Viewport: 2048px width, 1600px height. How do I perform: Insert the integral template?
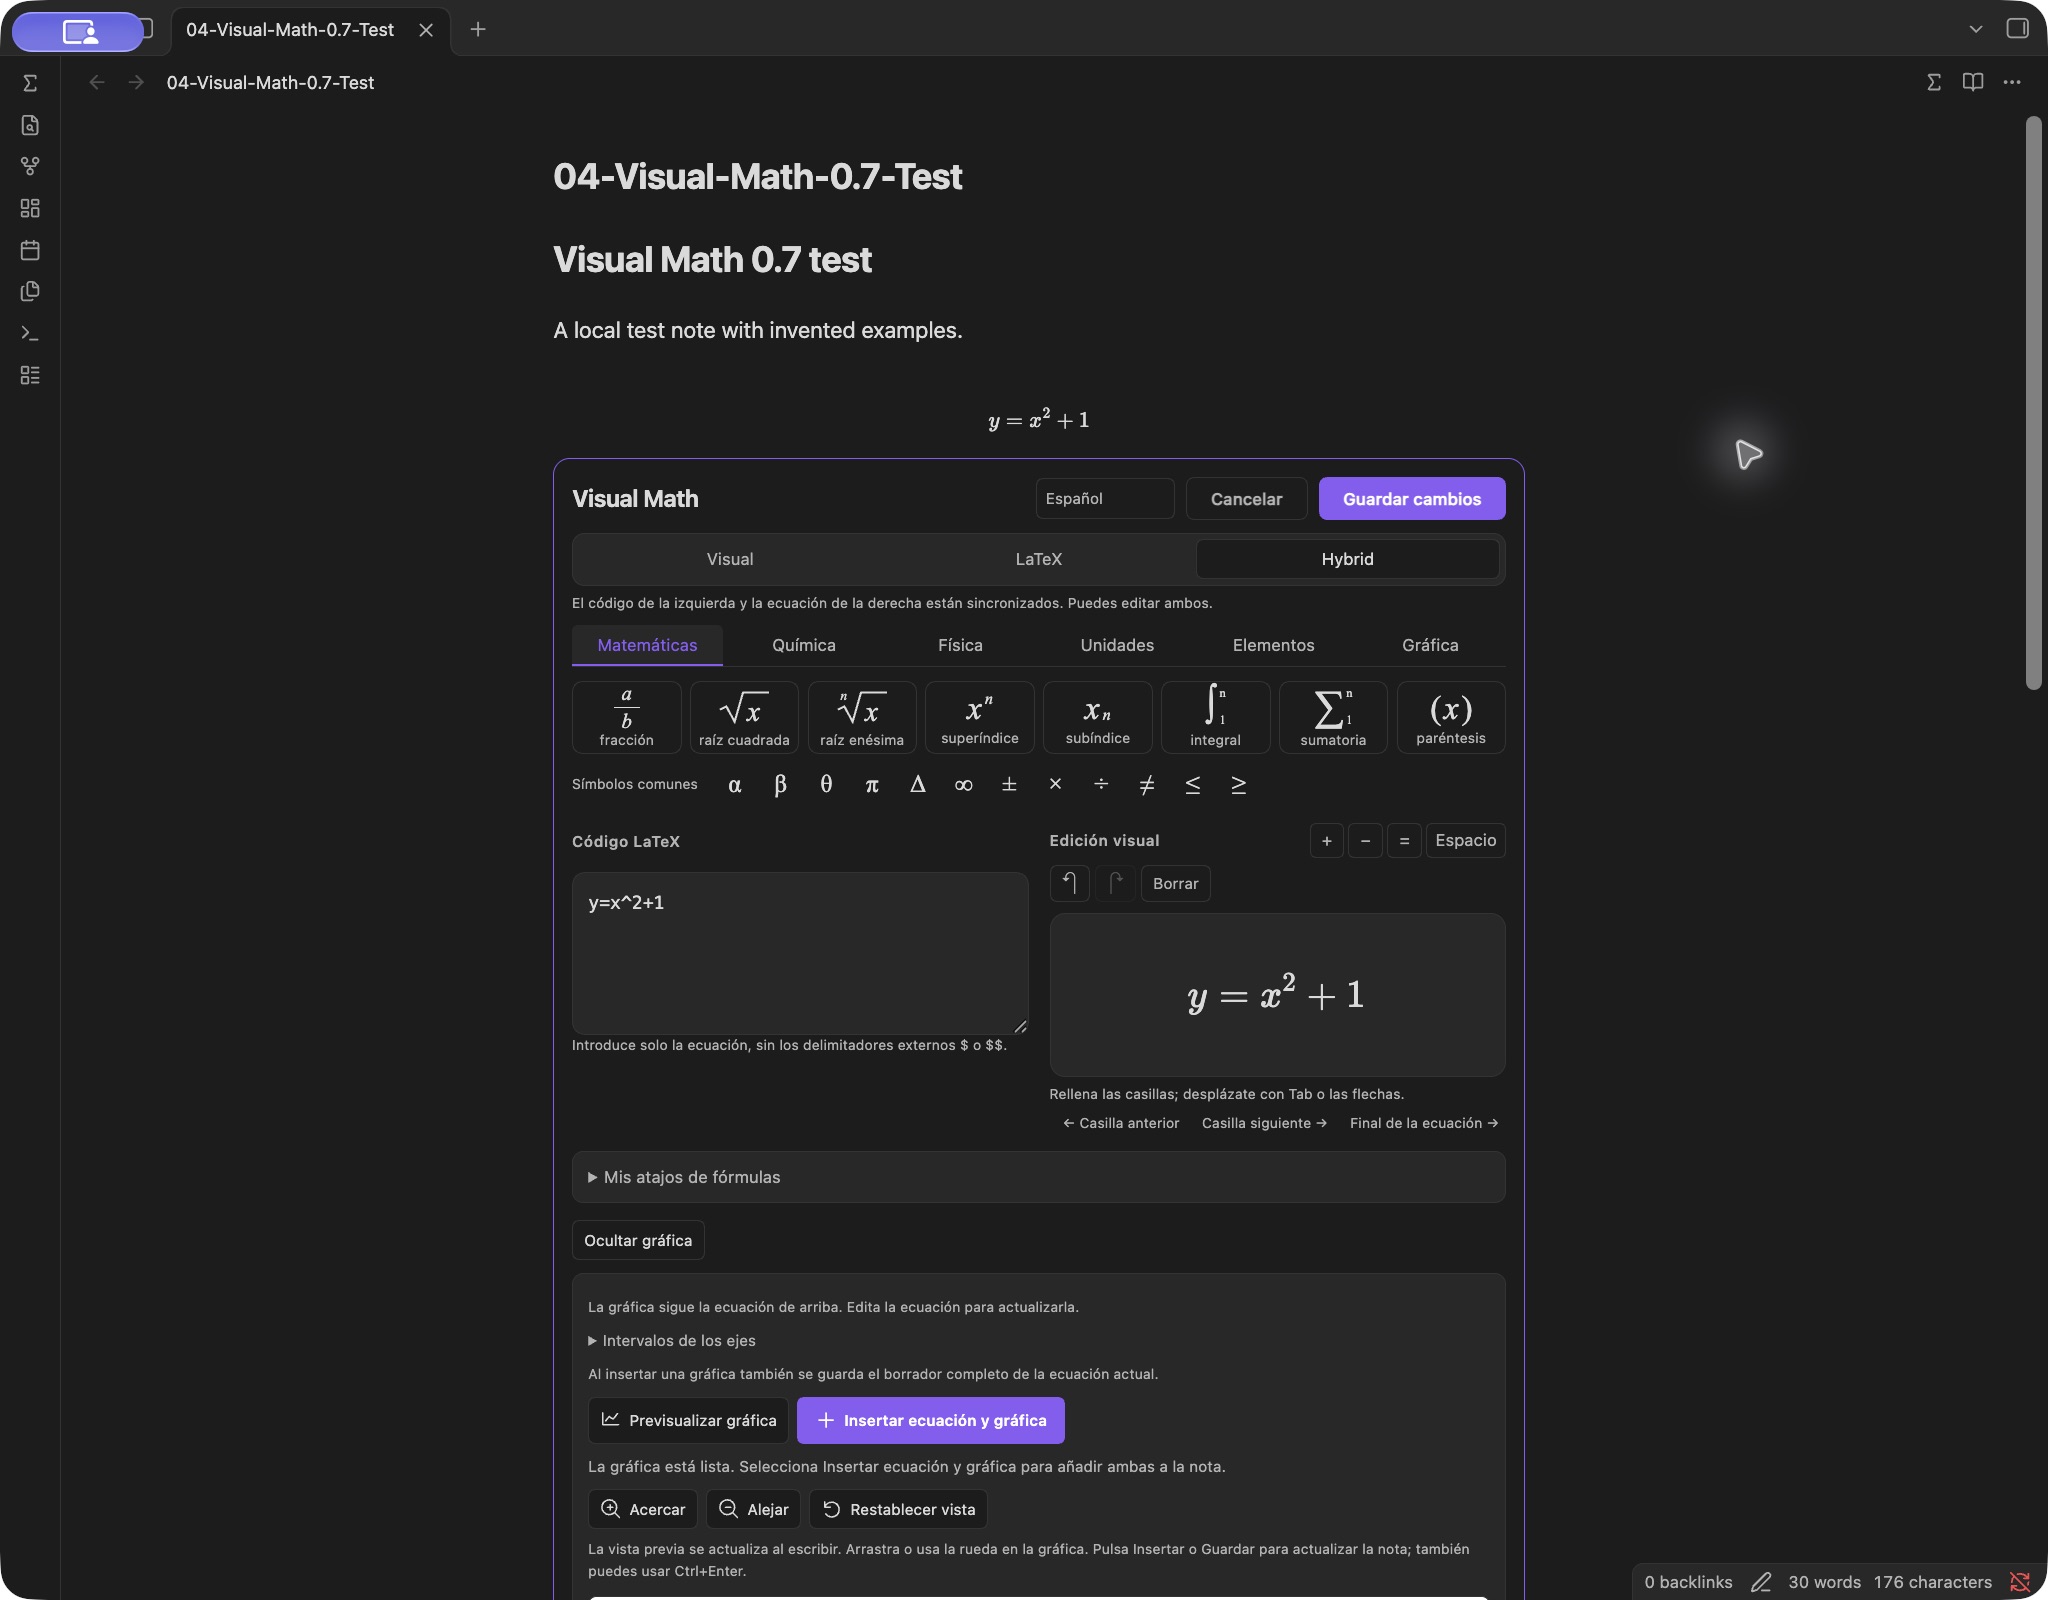pyautogui.click(x=1216, y=717)
